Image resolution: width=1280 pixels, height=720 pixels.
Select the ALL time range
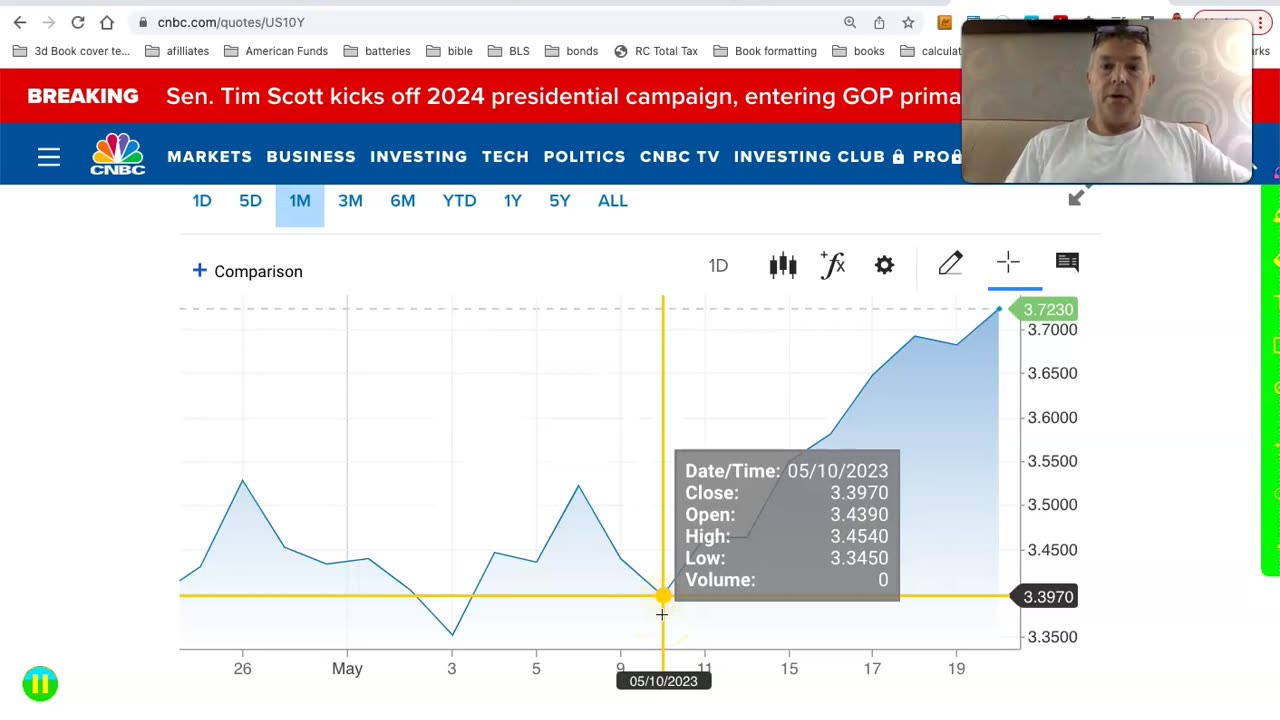(x=613, y=201)
